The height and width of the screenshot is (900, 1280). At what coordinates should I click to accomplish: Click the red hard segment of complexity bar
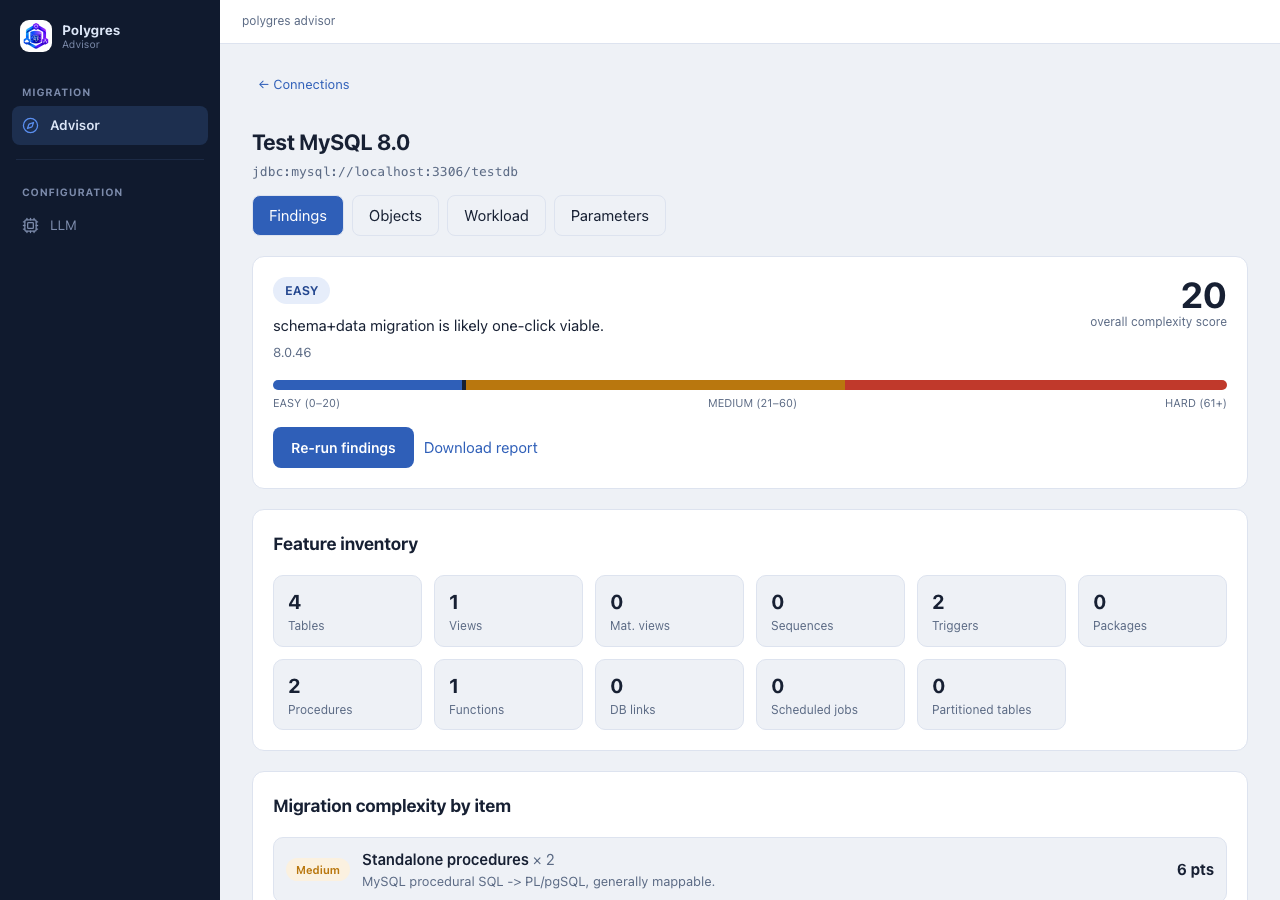pyautogui.click(x=1036, y=385)
